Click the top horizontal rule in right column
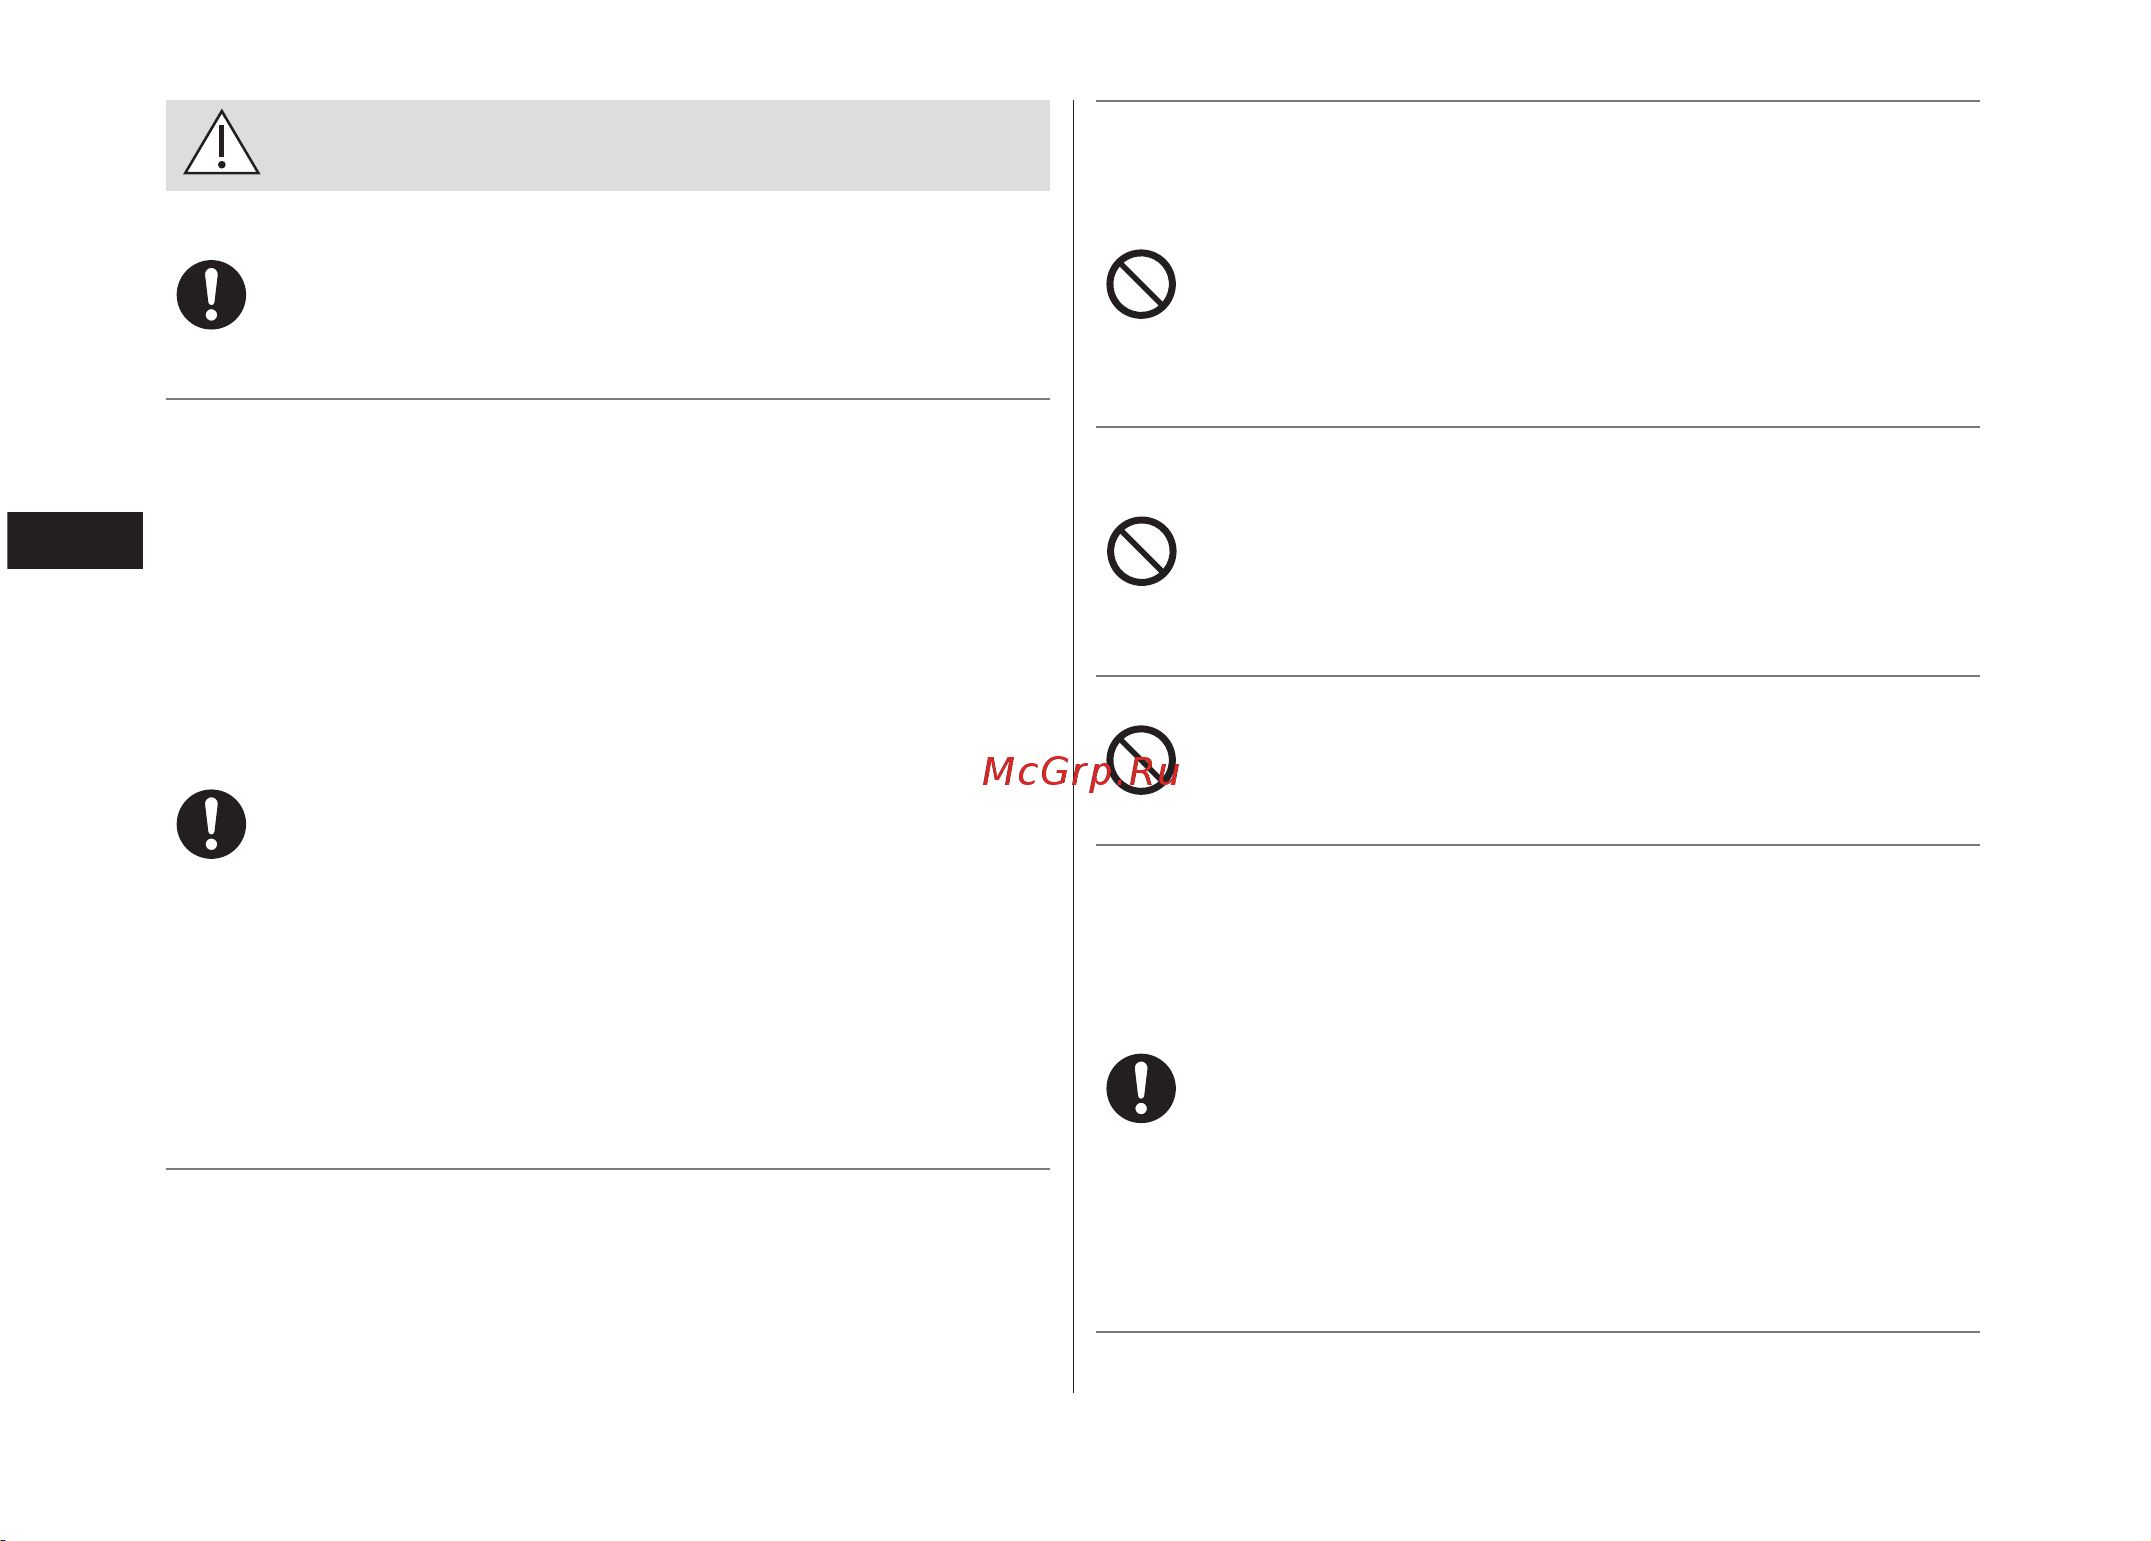2151x1541 pixels. 1538,101
